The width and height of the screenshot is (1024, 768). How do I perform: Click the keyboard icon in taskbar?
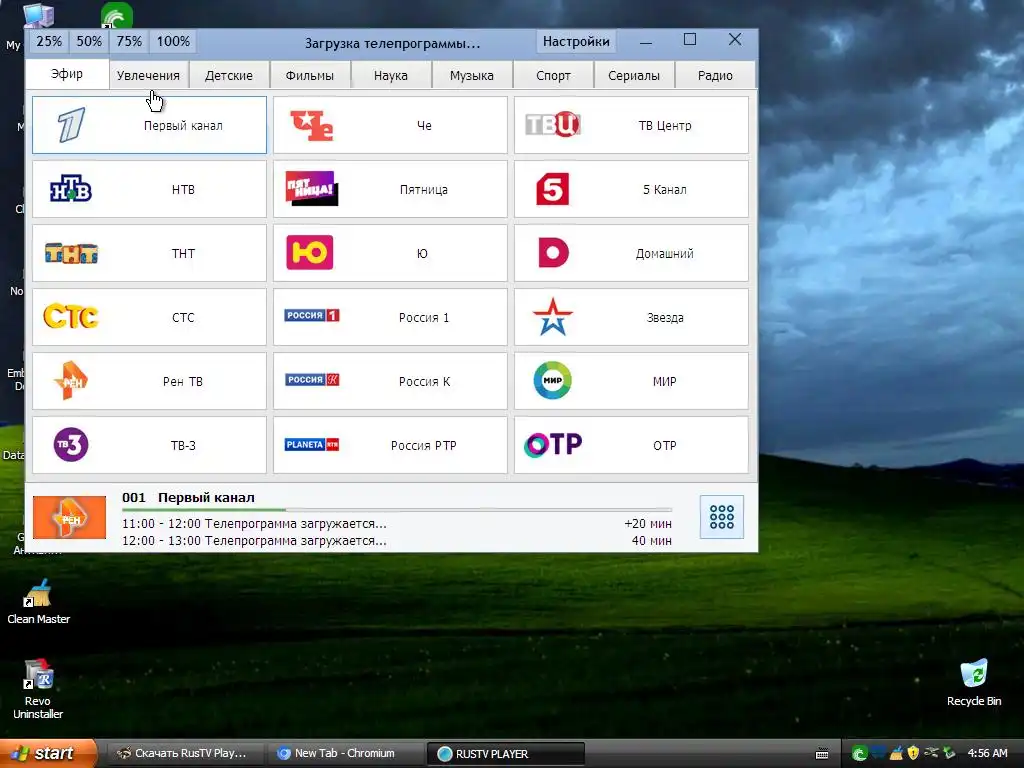coord(822,754)
